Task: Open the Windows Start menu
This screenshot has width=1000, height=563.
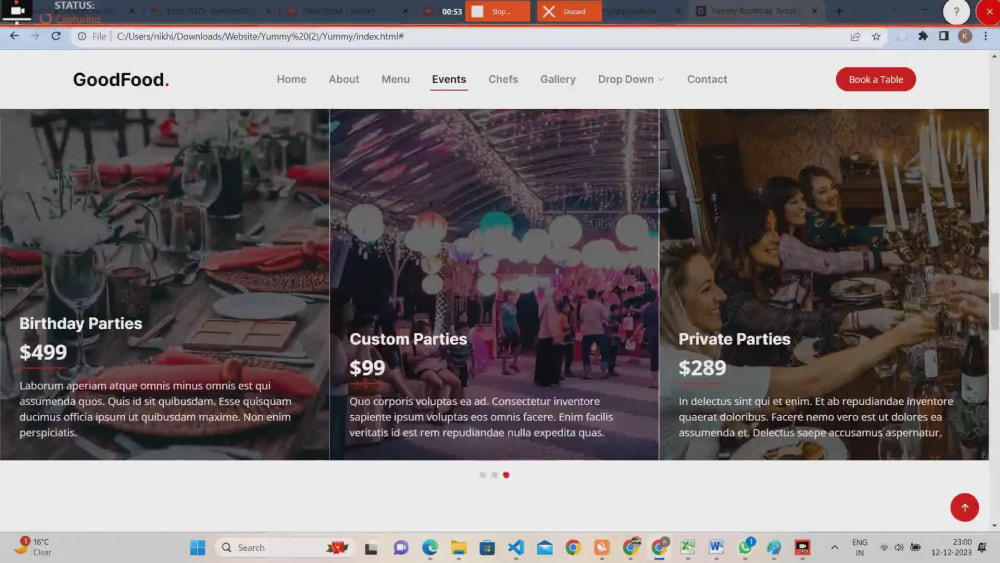Action: coord(198,547)
